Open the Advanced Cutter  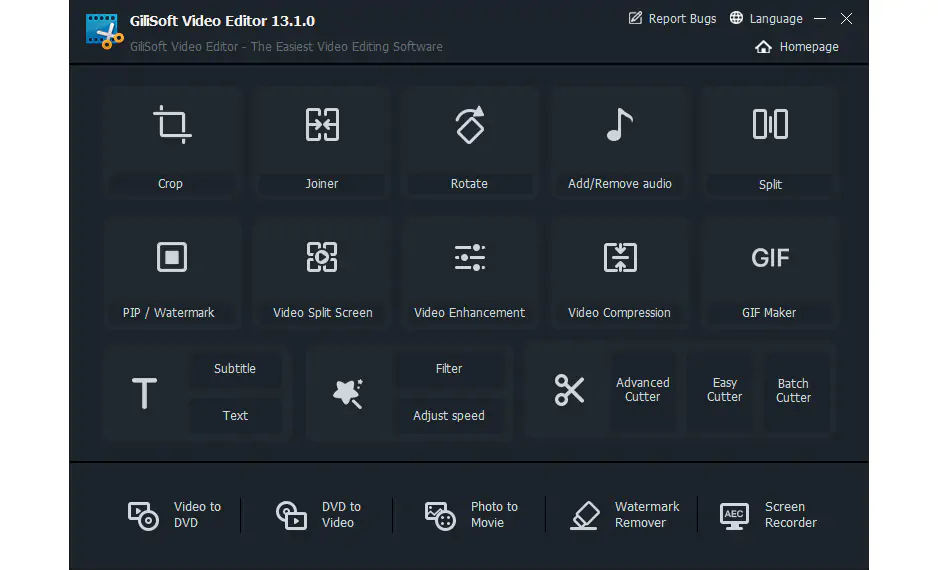642,390
